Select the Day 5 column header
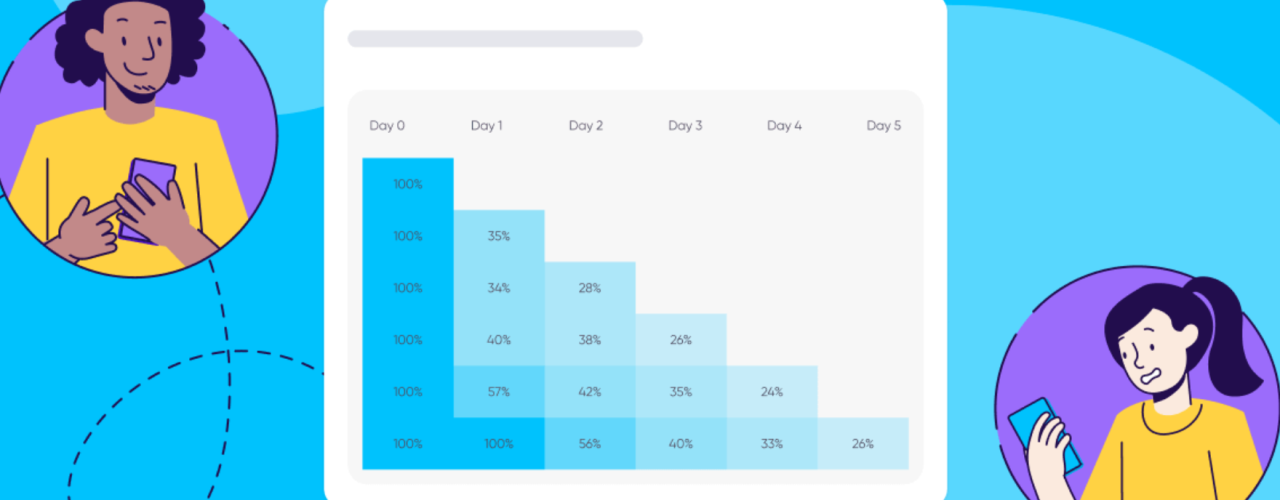Screen dimensions: 1280x500 pos(884,126)
